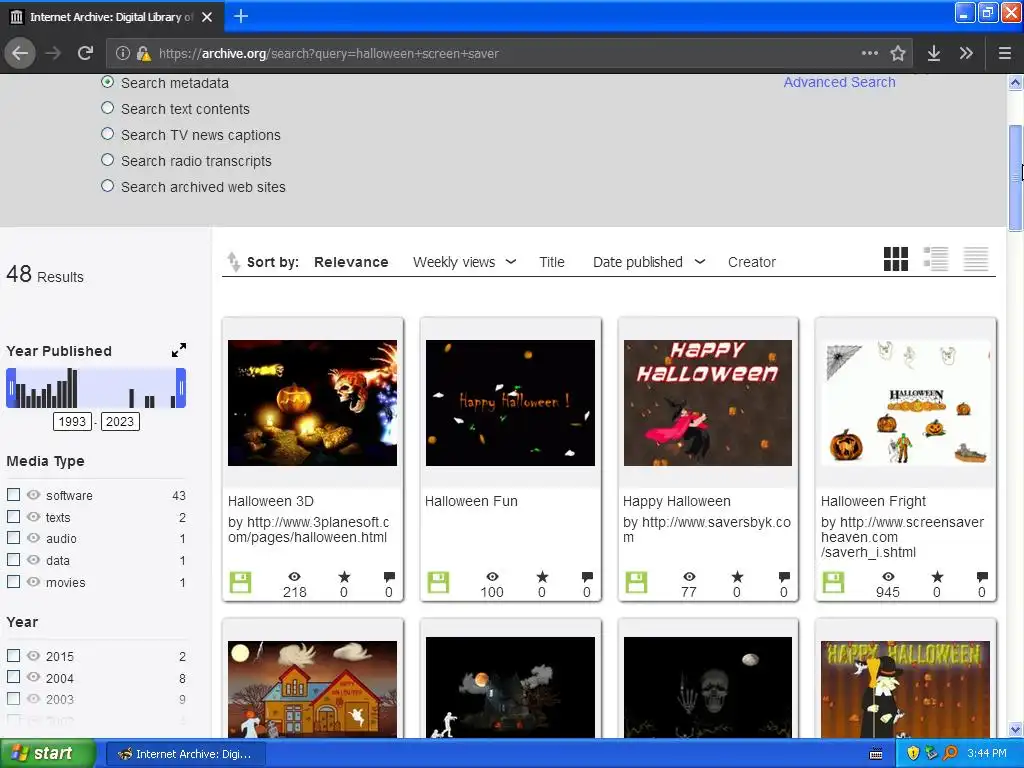The image size is (1024, 768).
Task: Check the data media type box
Action: pos(13,560)
